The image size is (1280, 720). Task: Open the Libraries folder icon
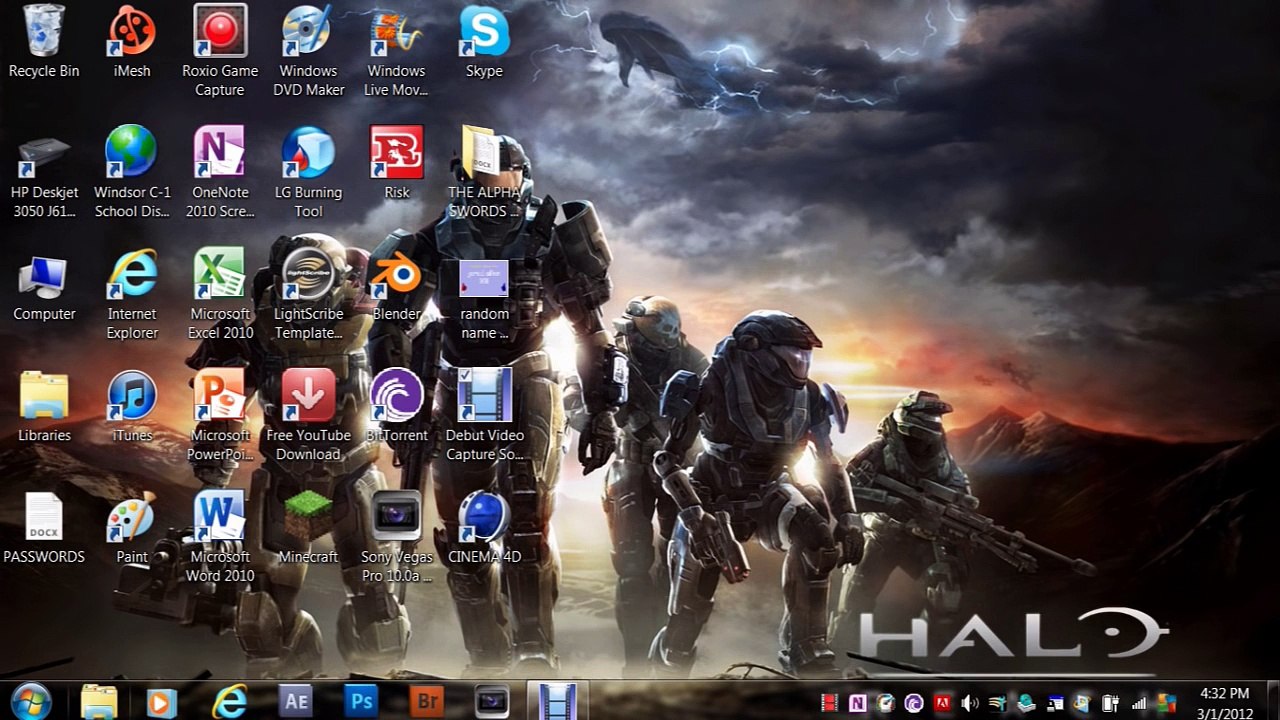[44, 408]
